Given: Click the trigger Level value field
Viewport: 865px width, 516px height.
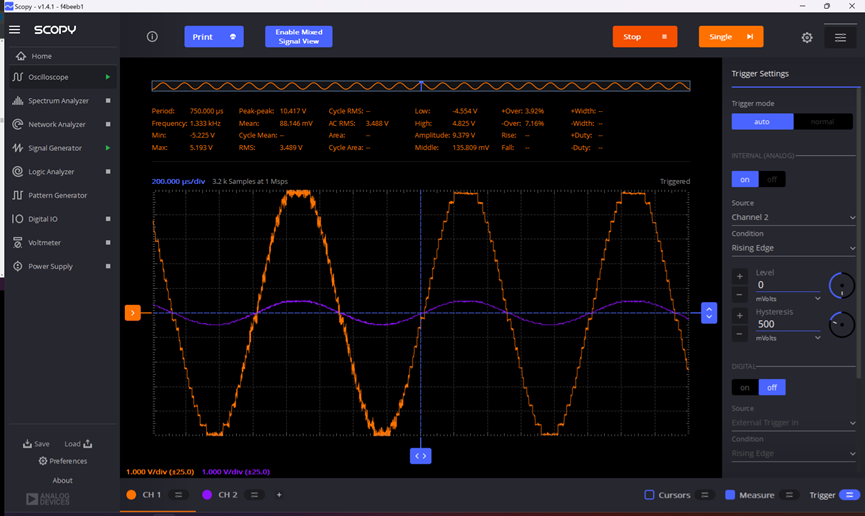Looking at the screenshot, I should [788, 285].
